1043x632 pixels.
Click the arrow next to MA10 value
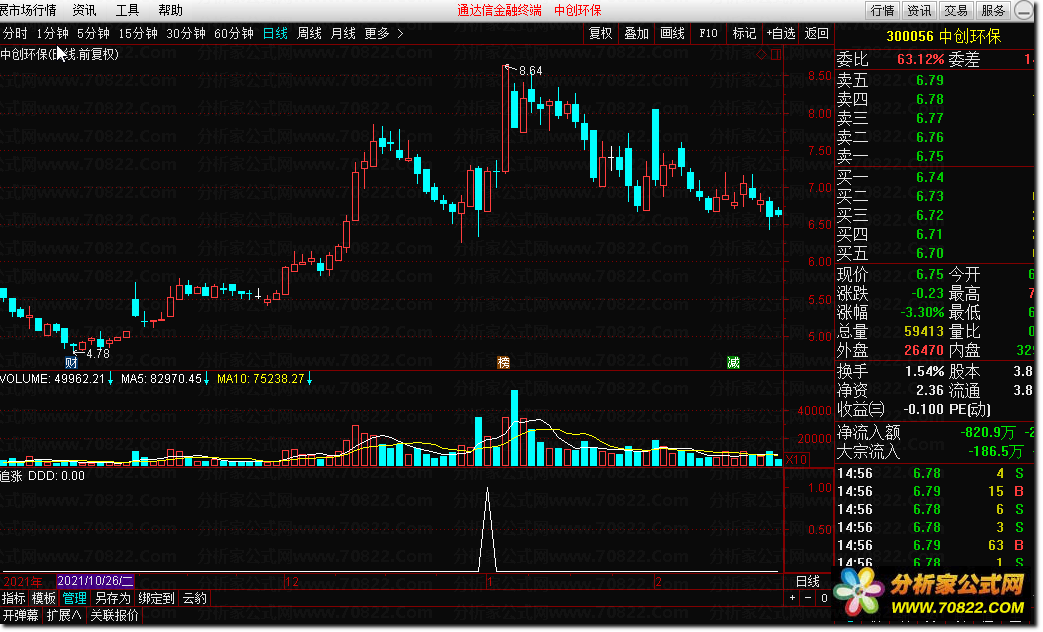[309, 379]
